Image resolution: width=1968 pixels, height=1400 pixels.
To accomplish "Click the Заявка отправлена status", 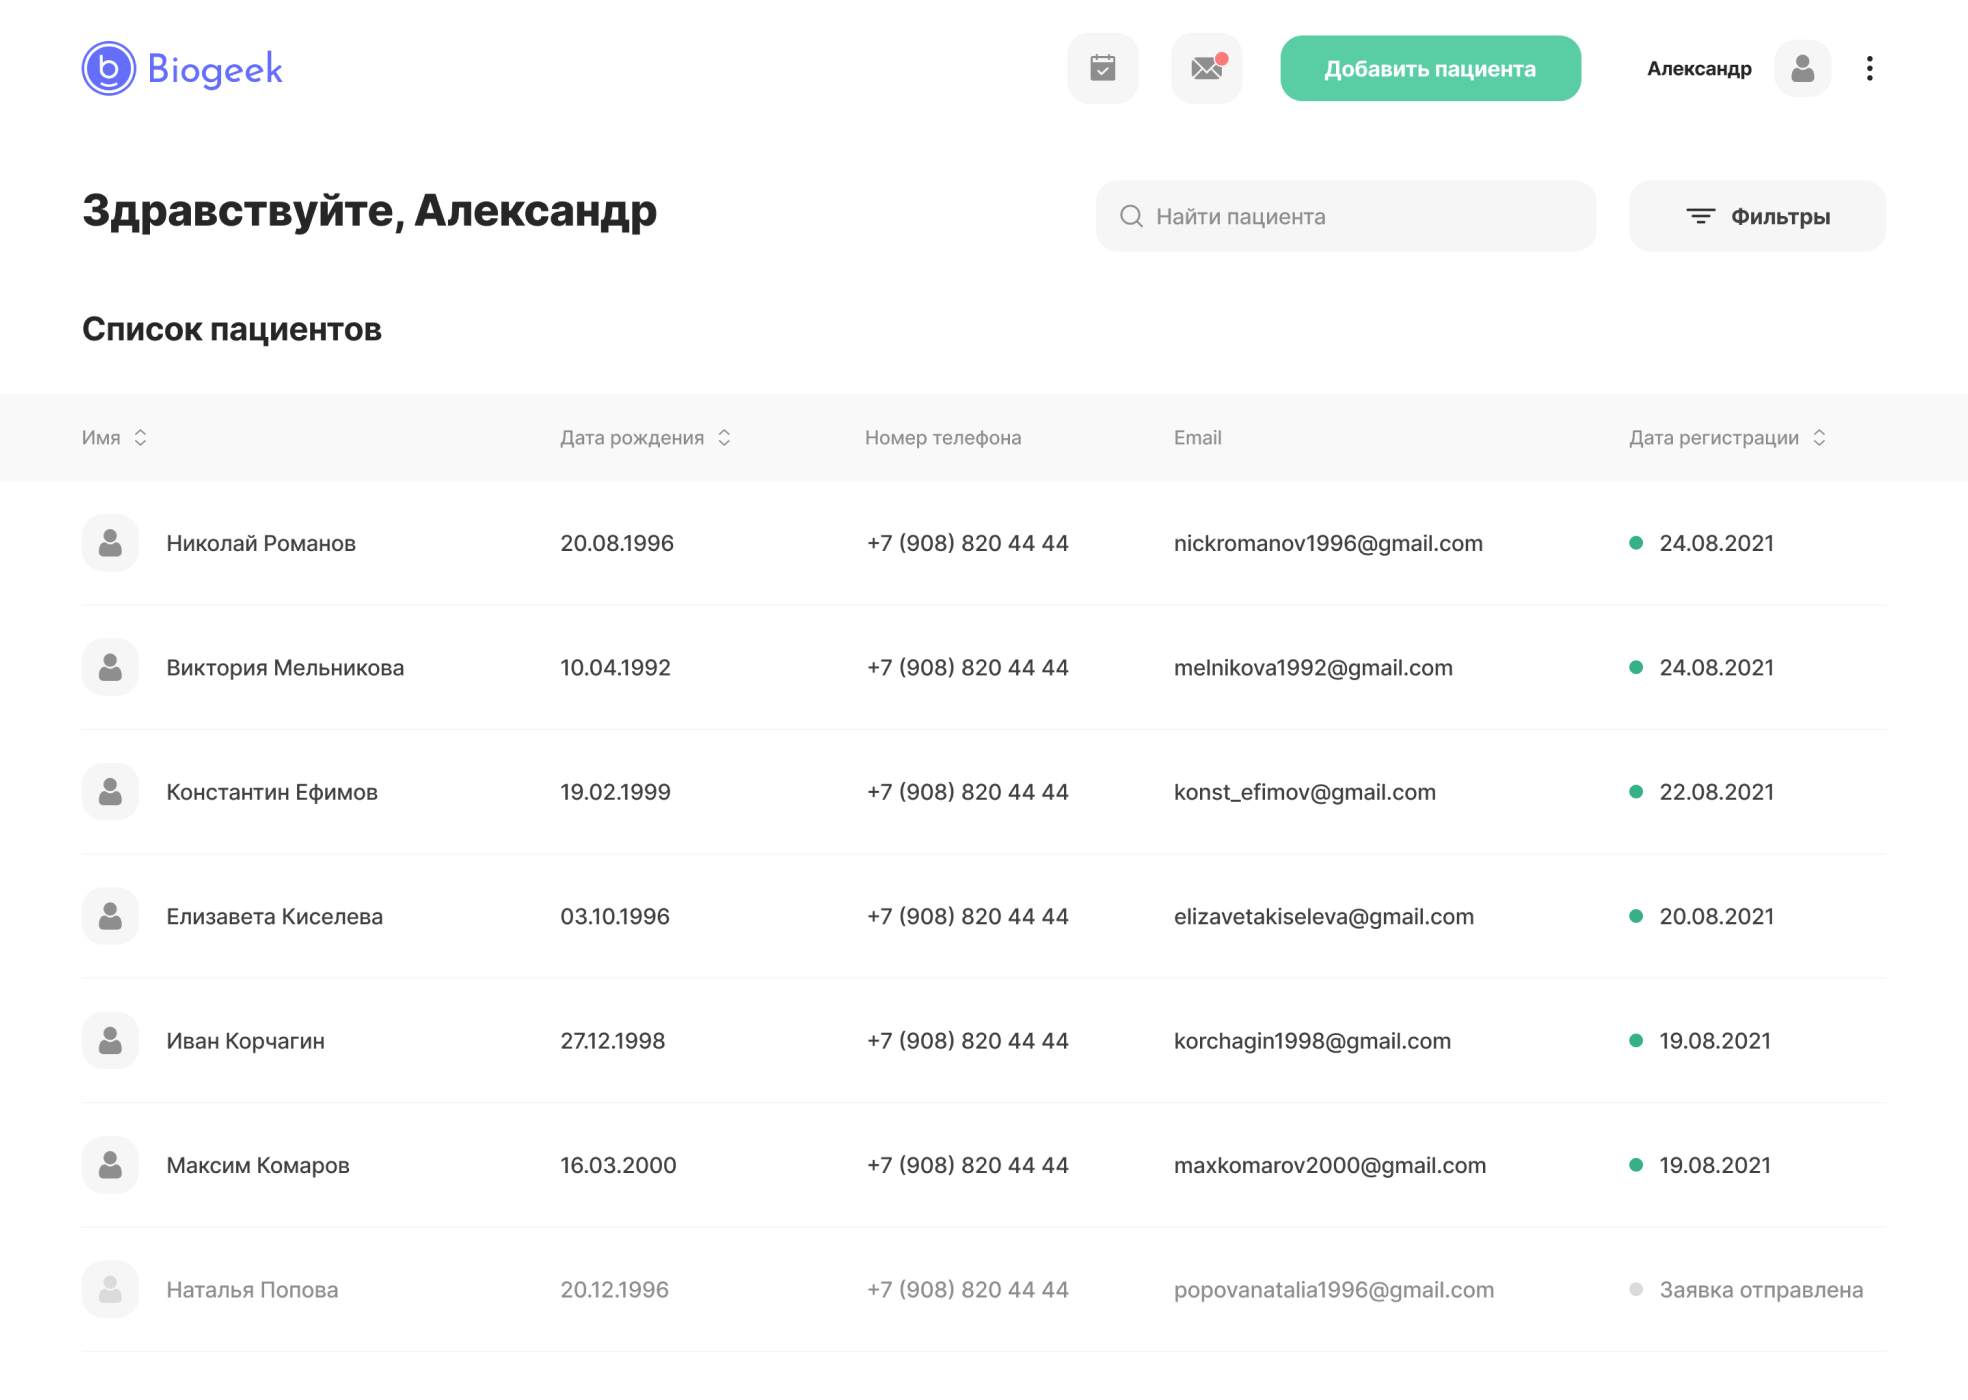I will [1760, 1290].
